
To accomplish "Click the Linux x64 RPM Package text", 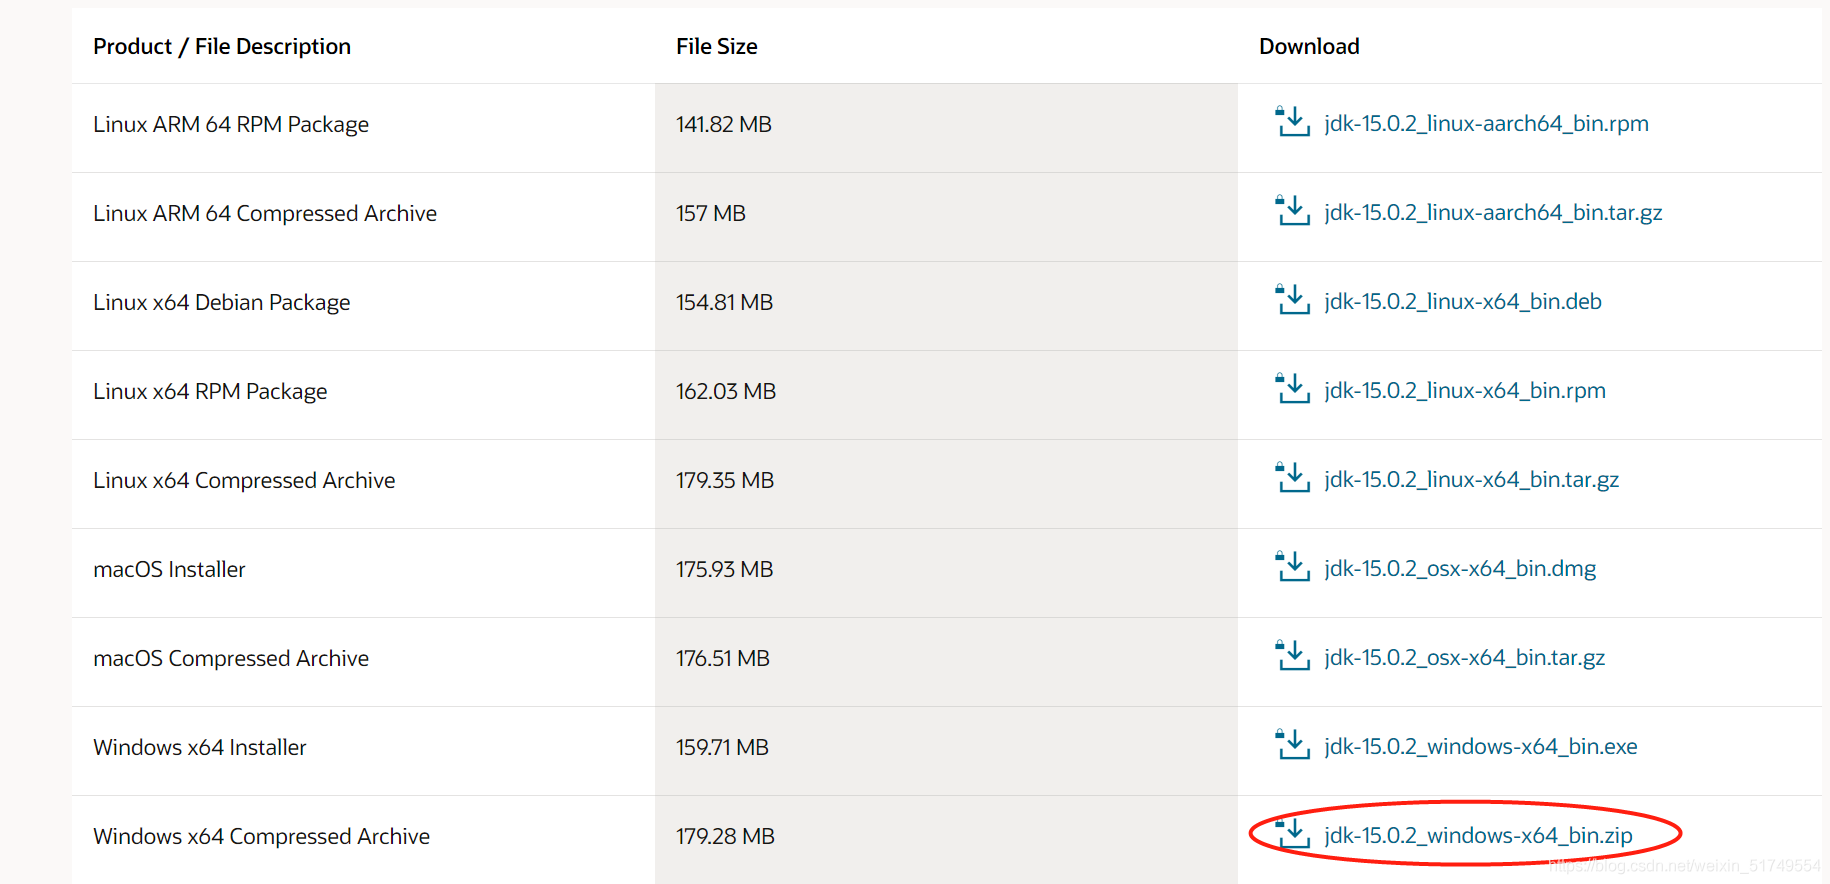I will pyautogui.click(x=210, y=392).
